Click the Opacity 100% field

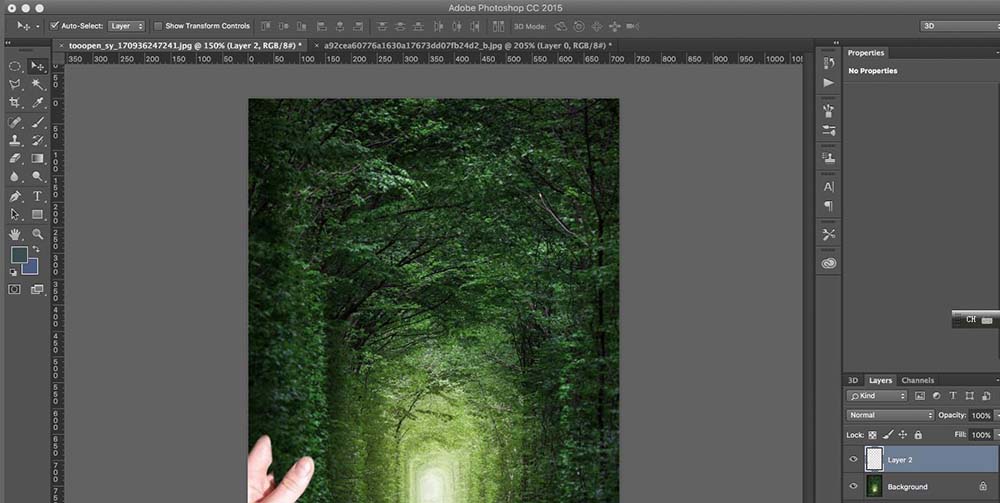980,415
